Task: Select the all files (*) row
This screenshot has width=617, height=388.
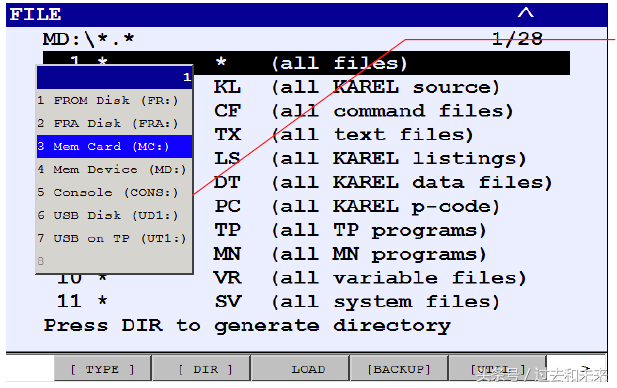Action: coord(306,63)
